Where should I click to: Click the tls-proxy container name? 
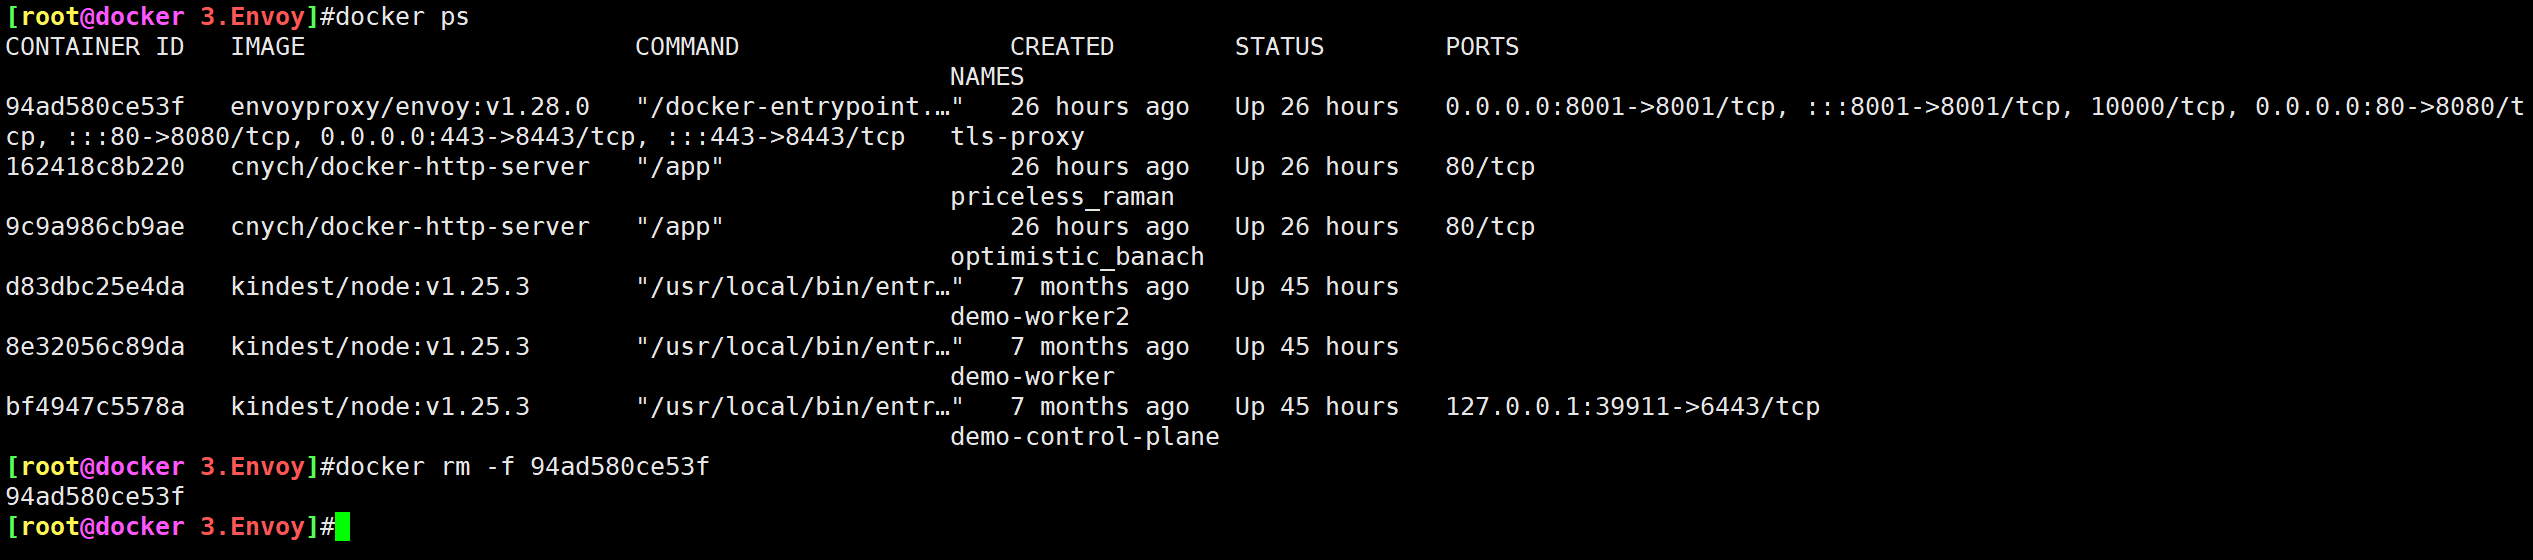(x=1017, y=137)
